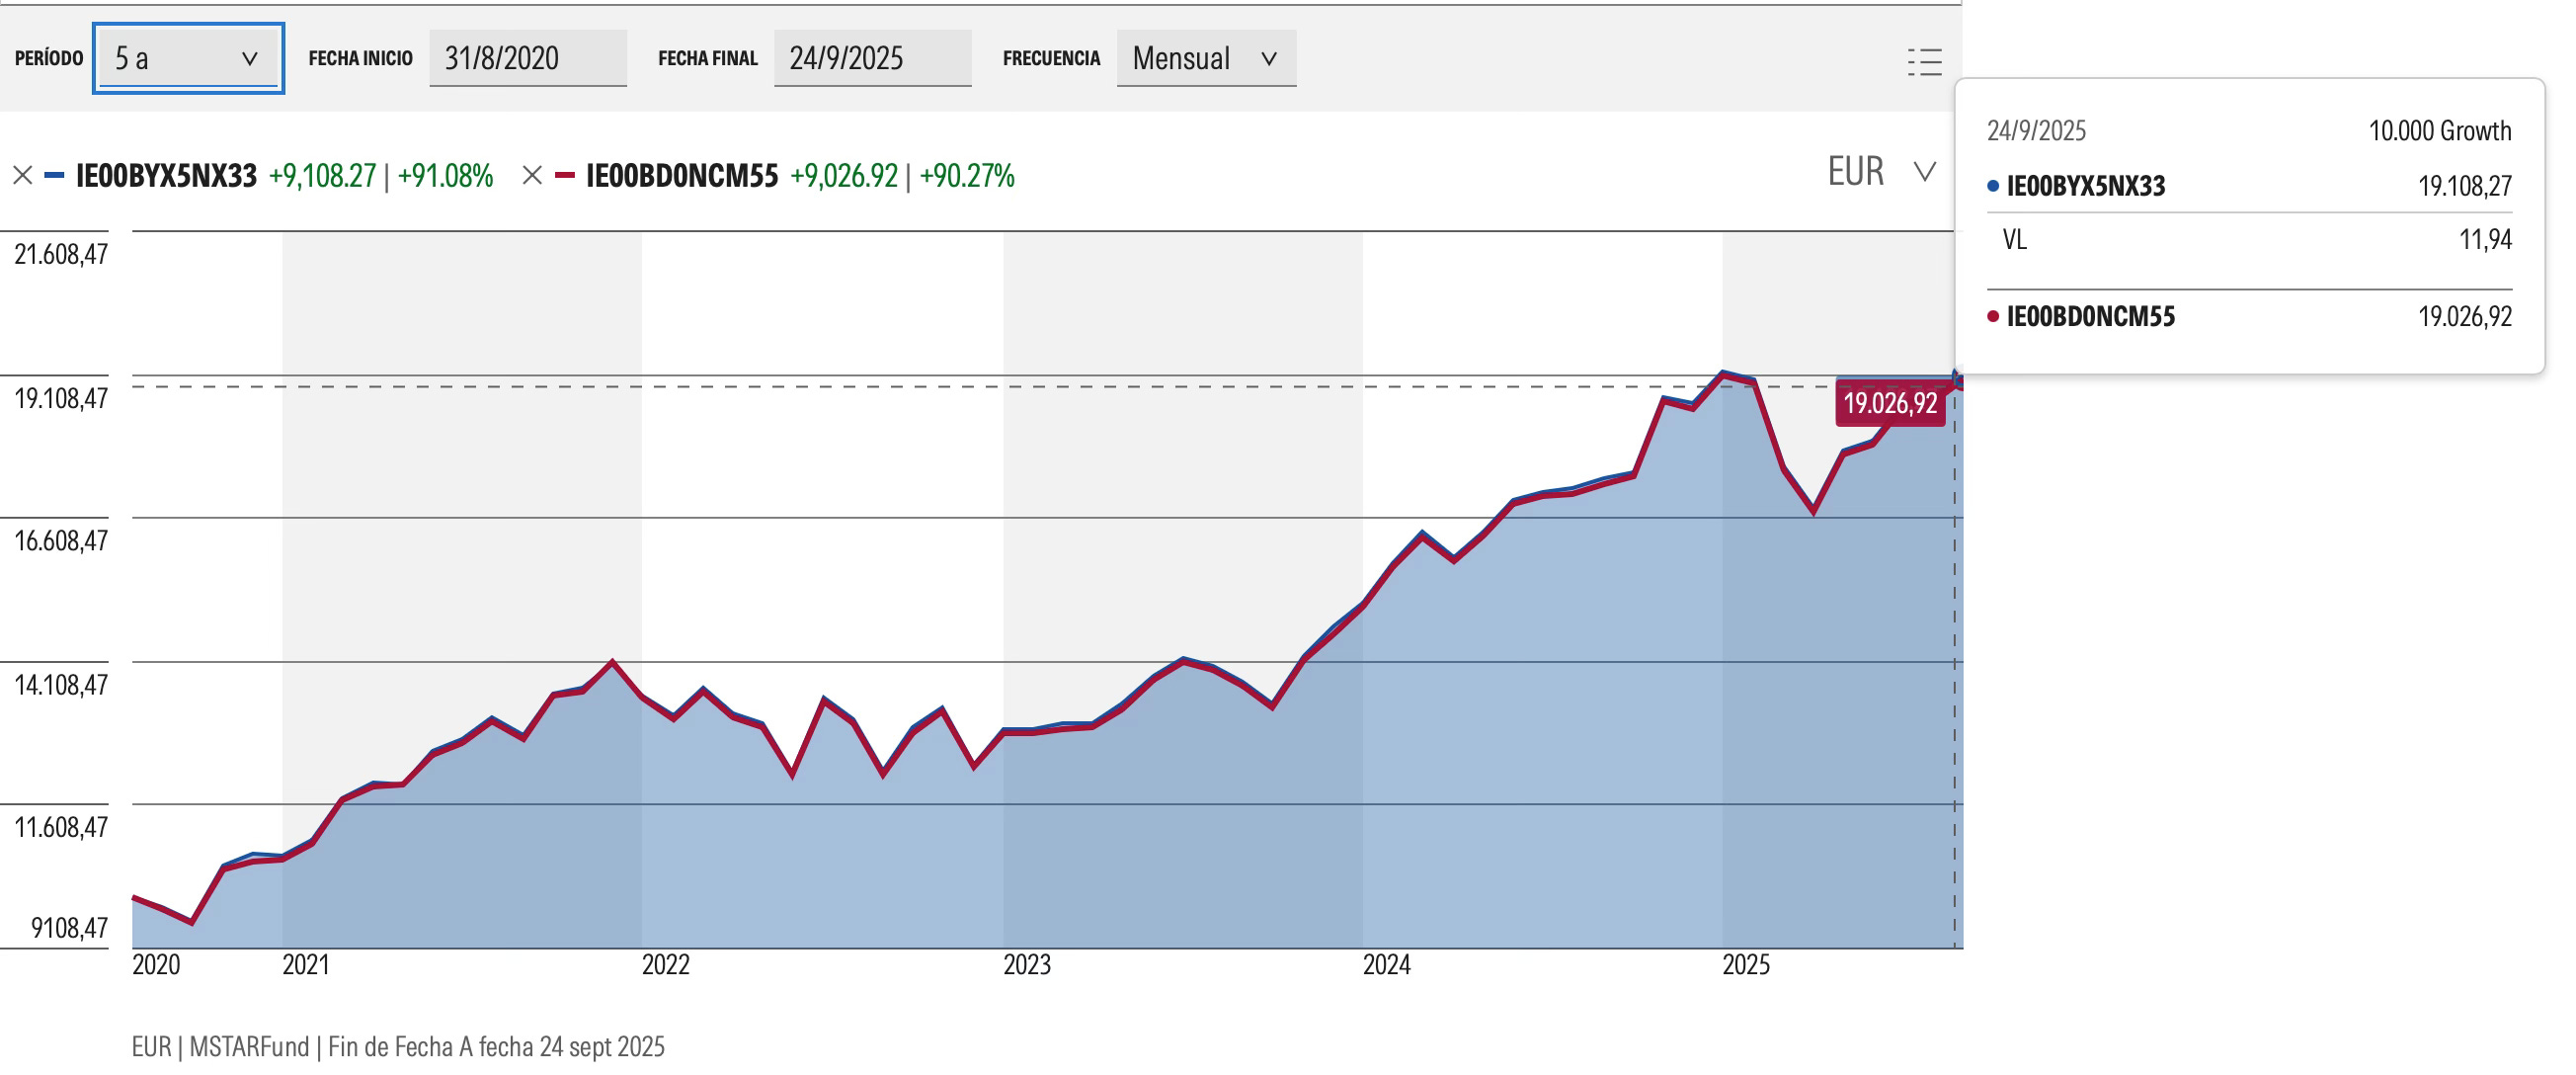Open the list view icon at top right

(x=1924, y=62)
